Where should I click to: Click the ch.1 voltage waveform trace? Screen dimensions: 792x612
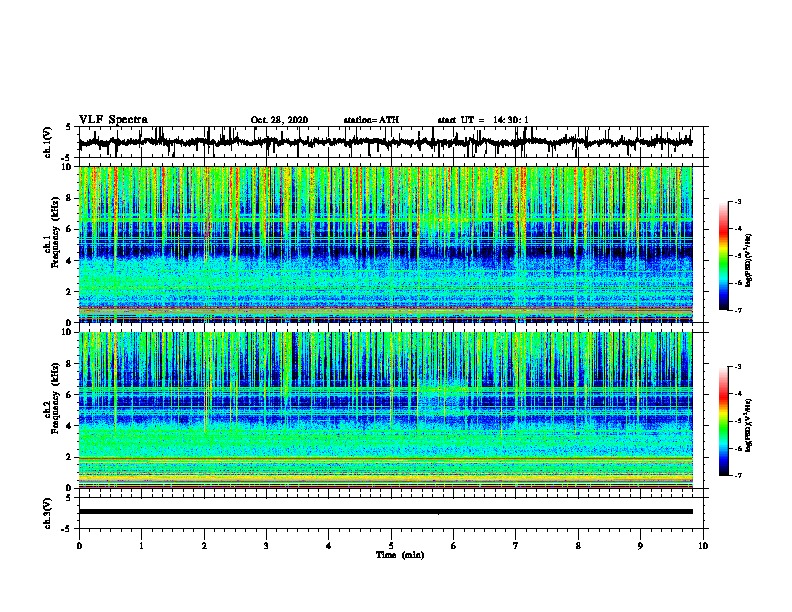pyautogui.click(x=385, y=142)
